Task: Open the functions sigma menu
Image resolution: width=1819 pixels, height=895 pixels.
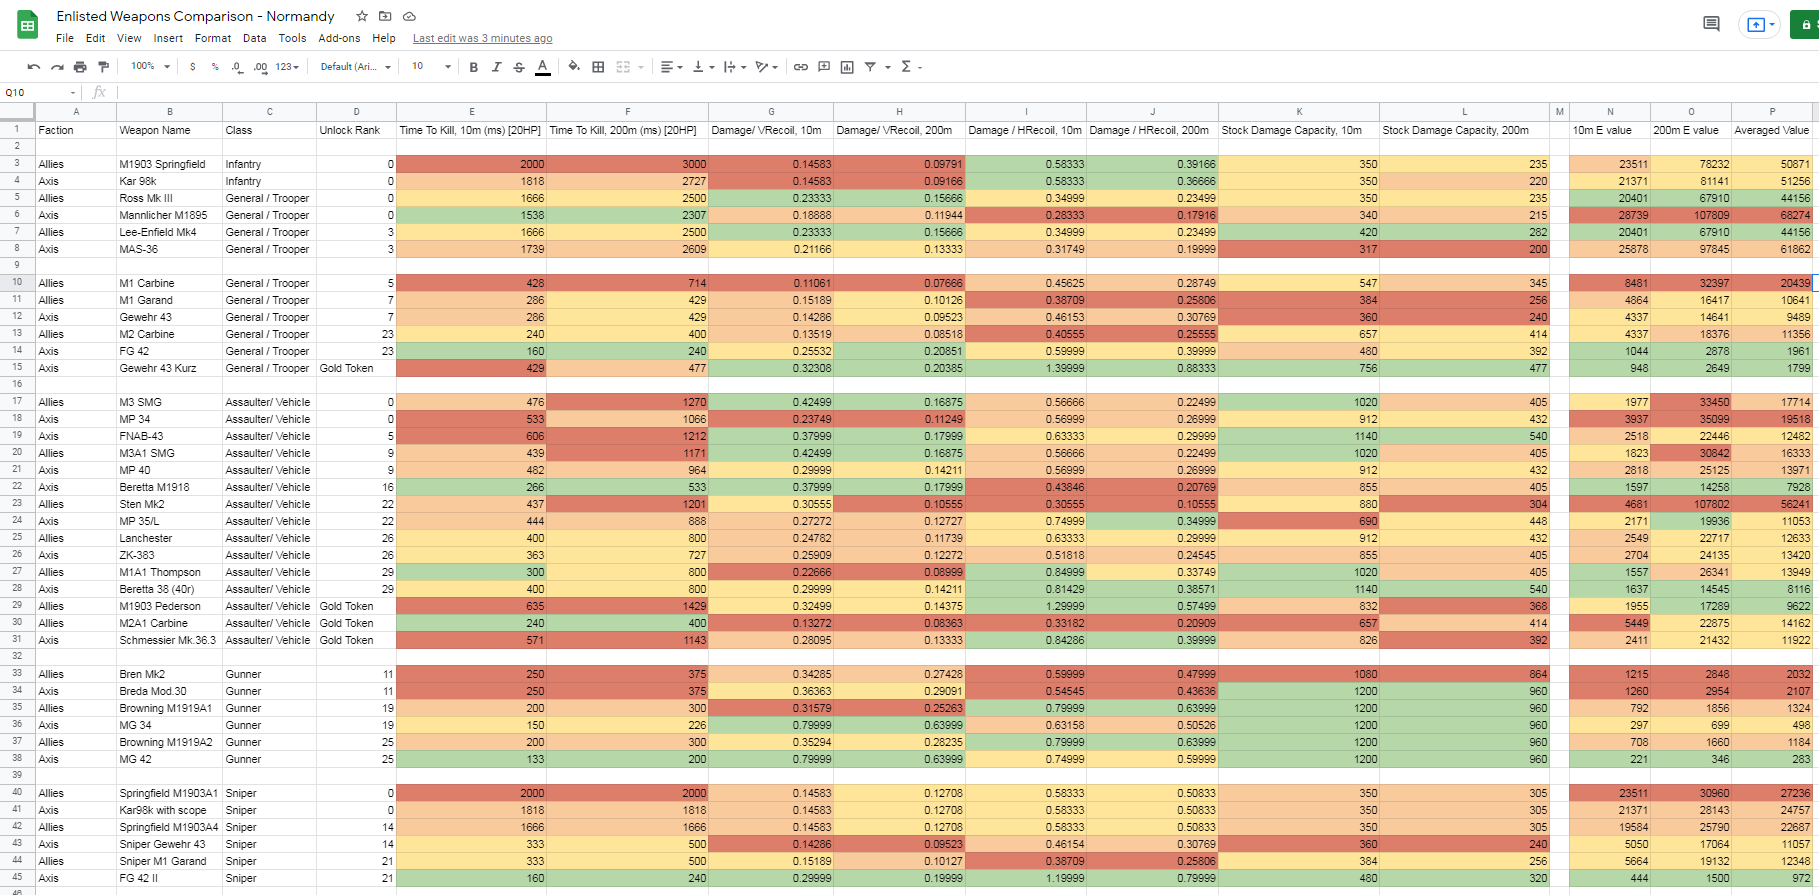Action: 910,67
